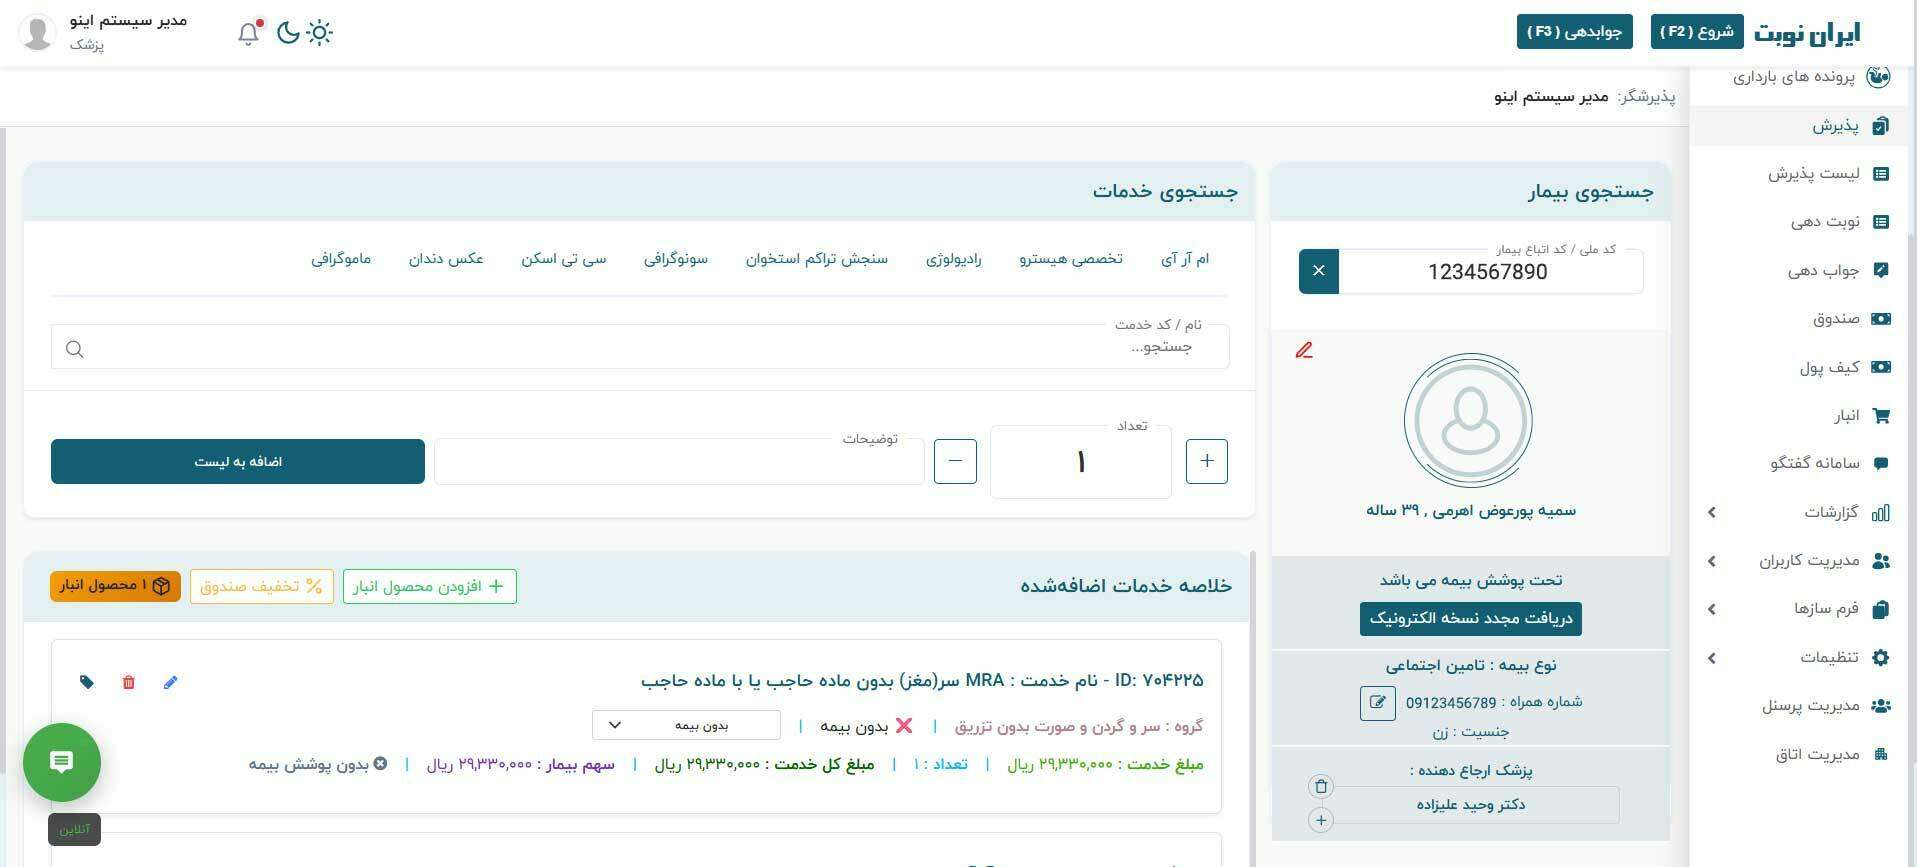Open the user profile avatar

(38, 32)
